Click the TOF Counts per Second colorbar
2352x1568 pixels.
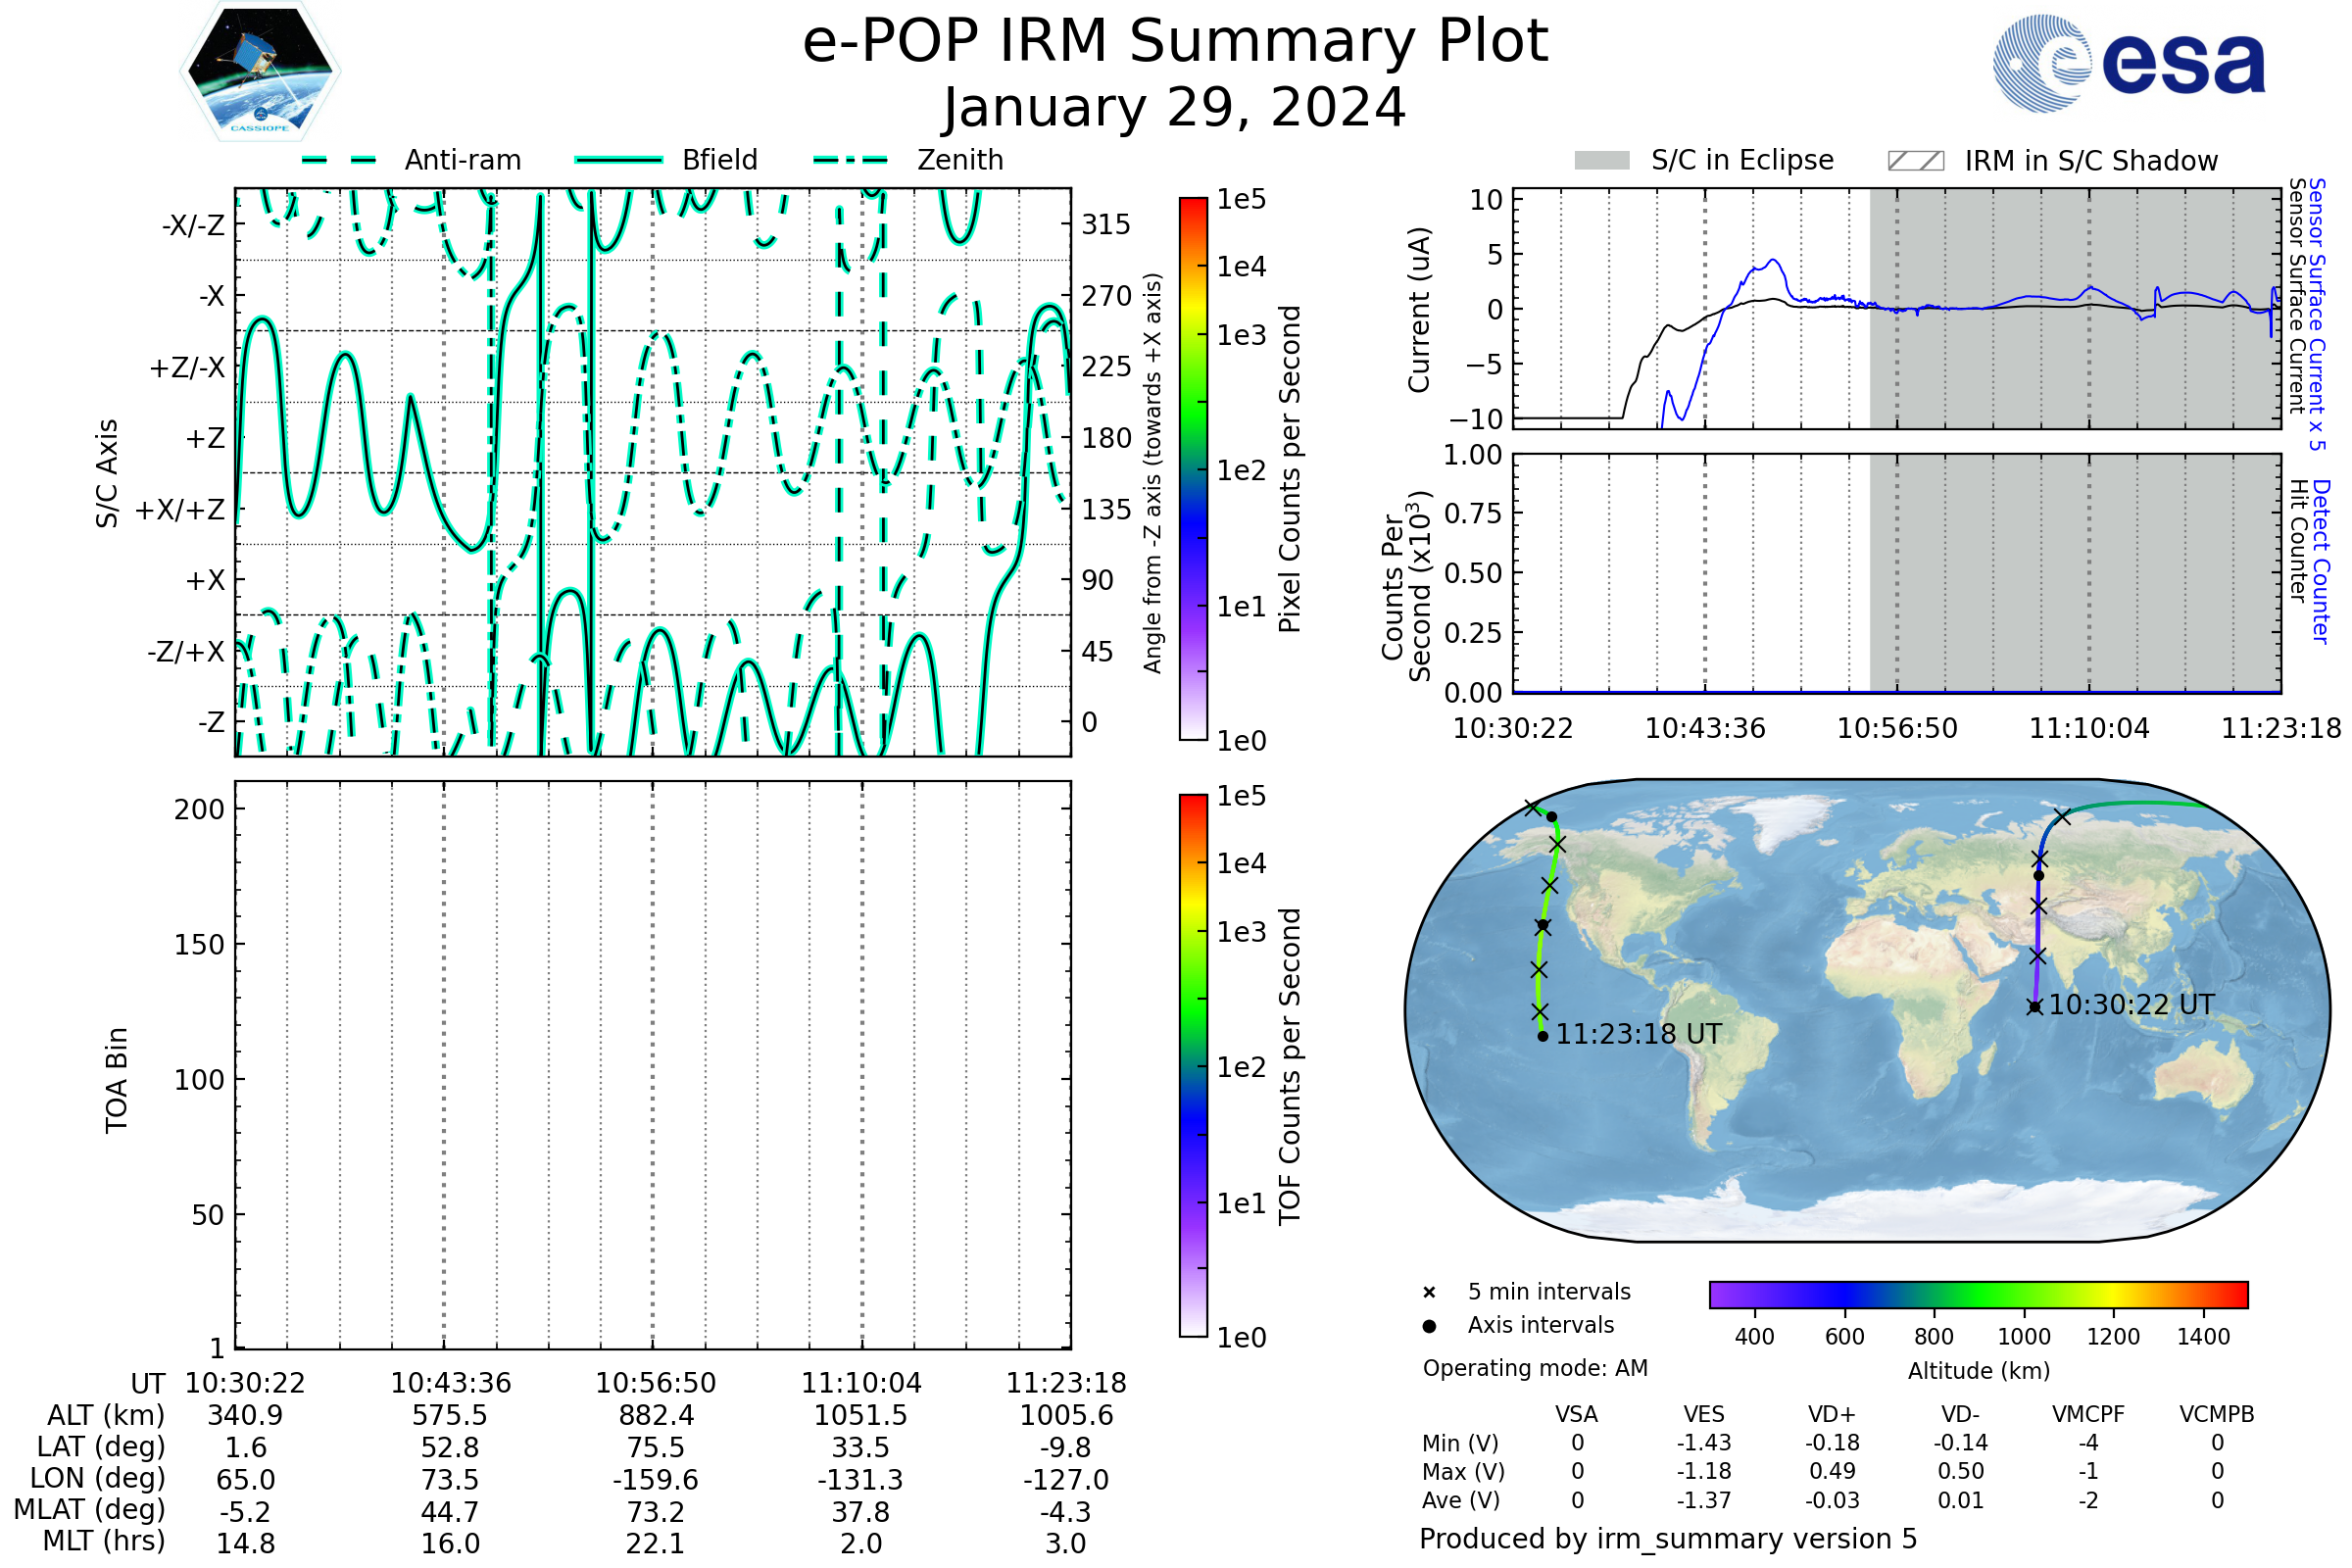(1193, 1065)
